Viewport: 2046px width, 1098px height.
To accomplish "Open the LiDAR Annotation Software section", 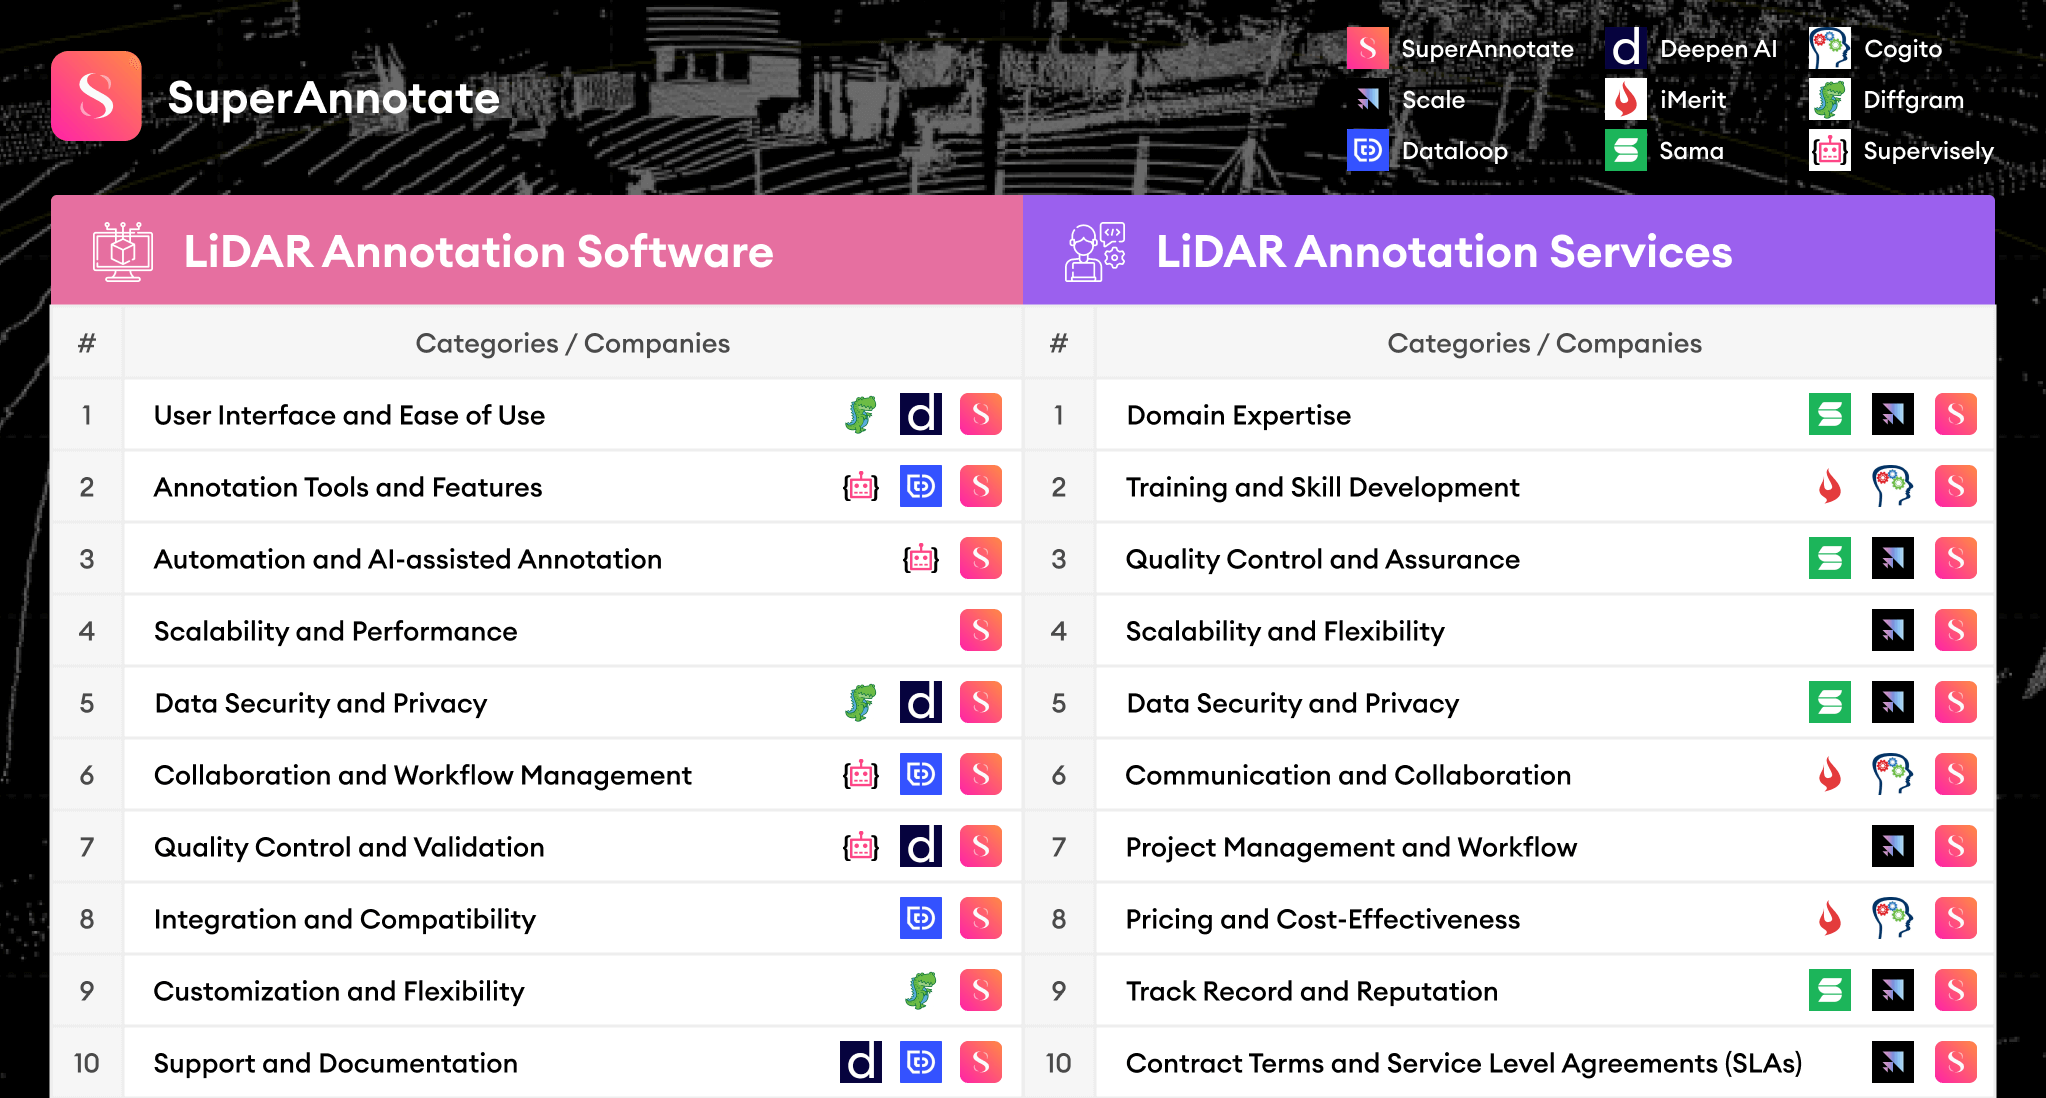I will [477, 252].
